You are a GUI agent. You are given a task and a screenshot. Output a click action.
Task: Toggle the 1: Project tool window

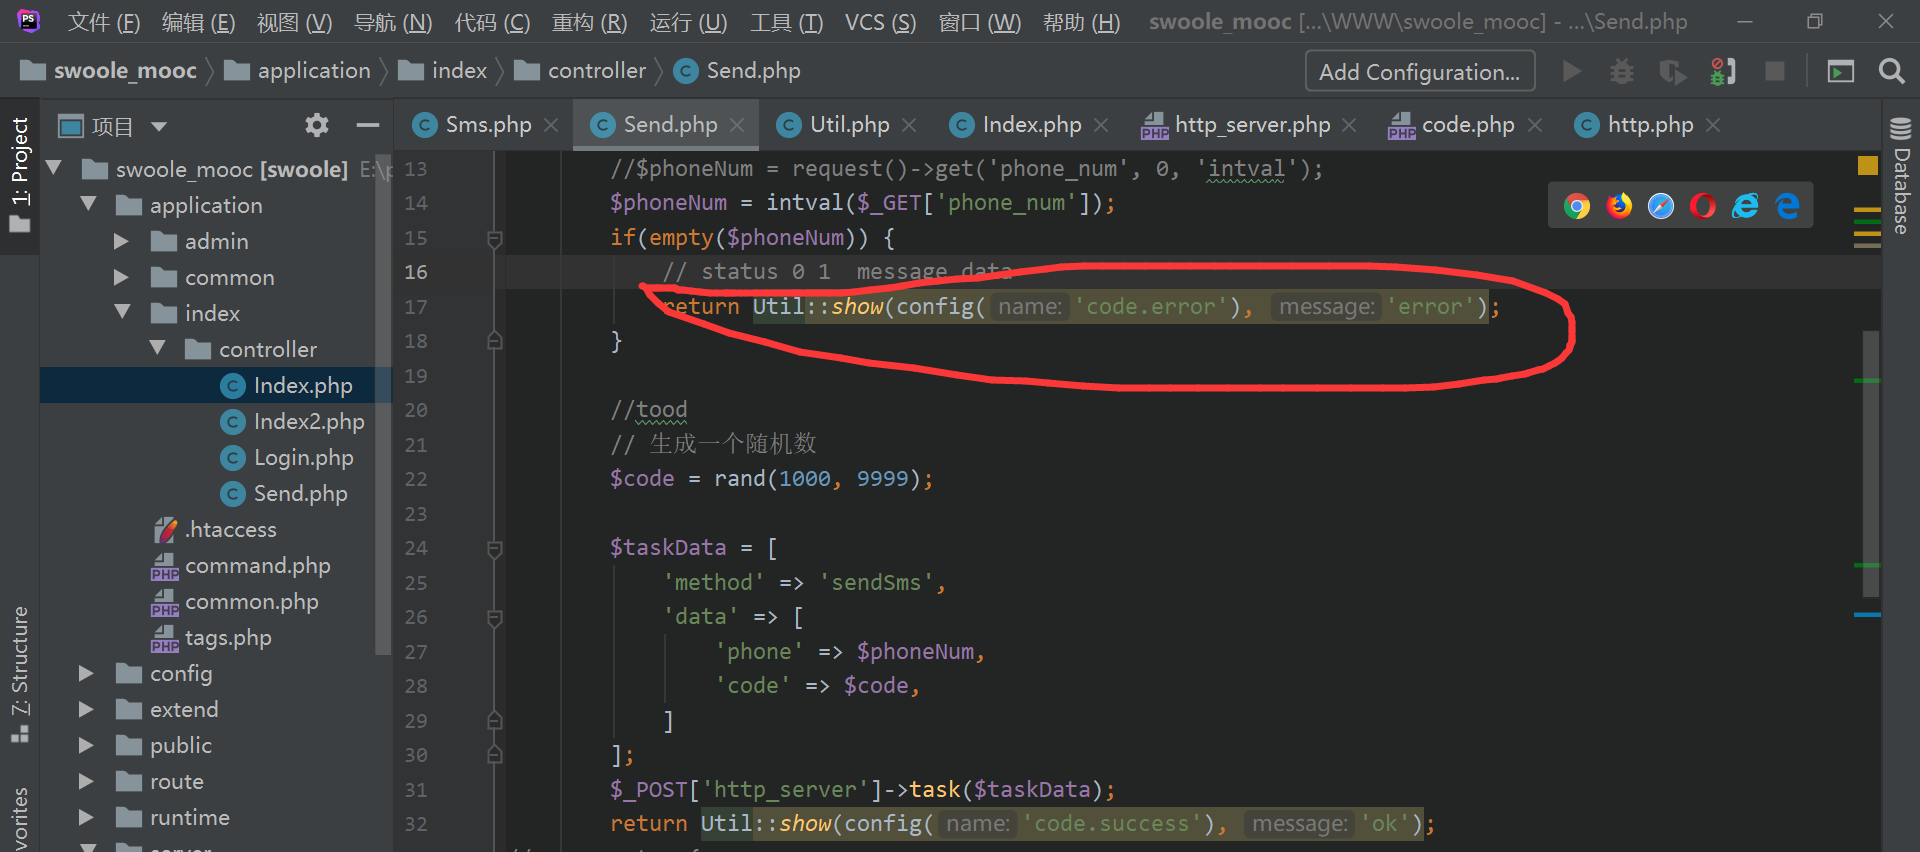[20, 175]
